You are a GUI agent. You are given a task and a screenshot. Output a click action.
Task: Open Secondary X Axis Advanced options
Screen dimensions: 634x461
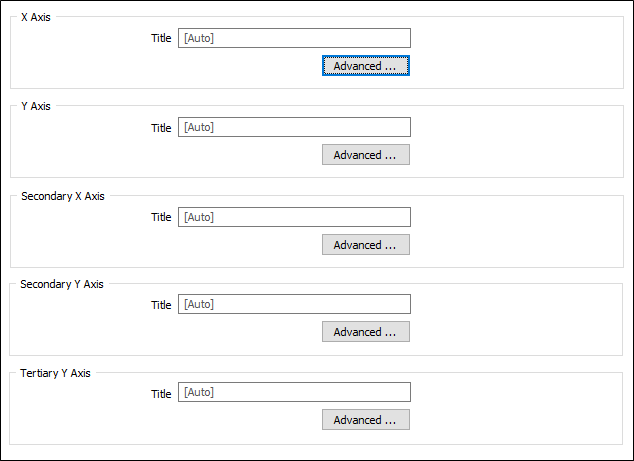point(365,245)
